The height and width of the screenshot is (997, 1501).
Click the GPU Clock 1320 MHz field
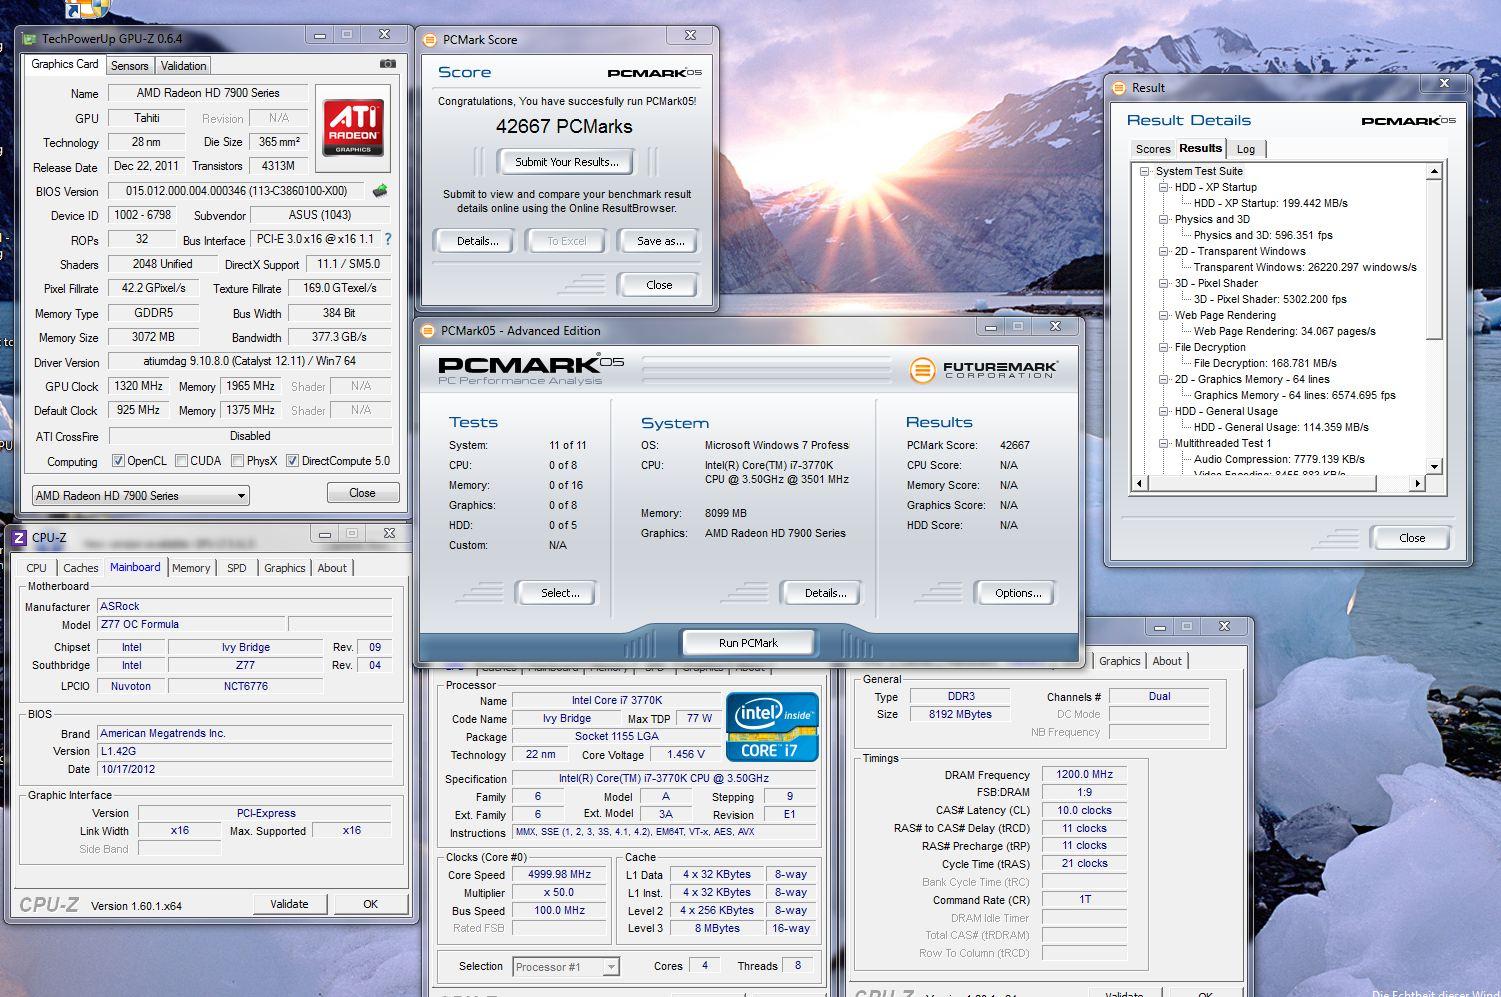click(139, 386)
